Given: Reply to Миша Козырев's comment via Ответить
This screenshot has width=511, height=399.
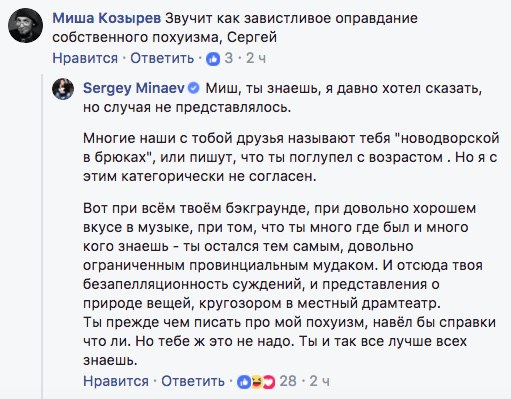Looking at the screenshot, I should (162, 58).
